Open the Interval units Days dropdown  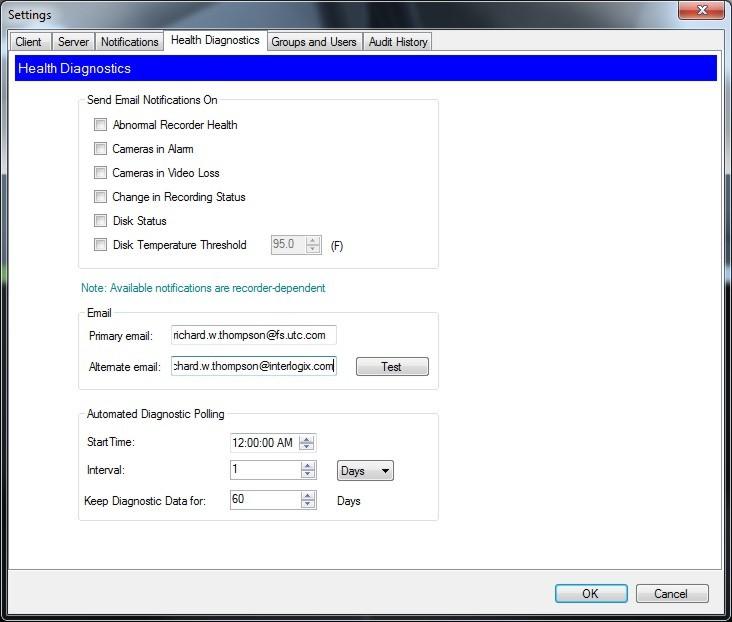(366, 471)
